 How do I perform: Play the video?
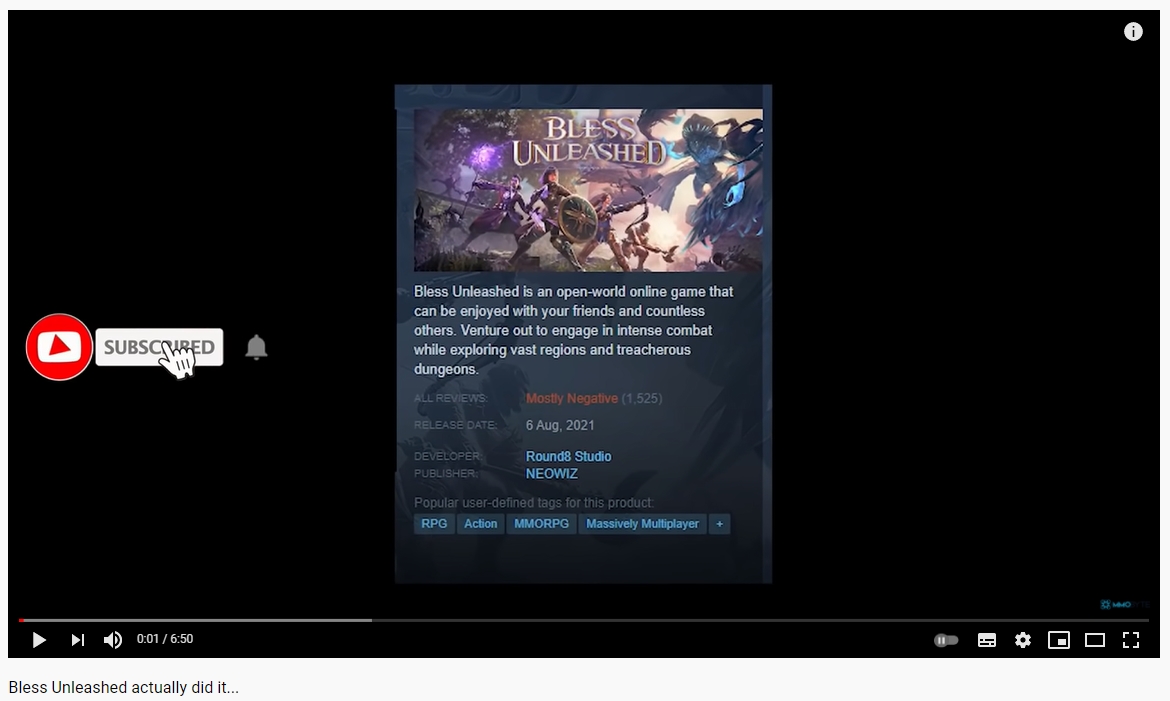pos(39,640)
